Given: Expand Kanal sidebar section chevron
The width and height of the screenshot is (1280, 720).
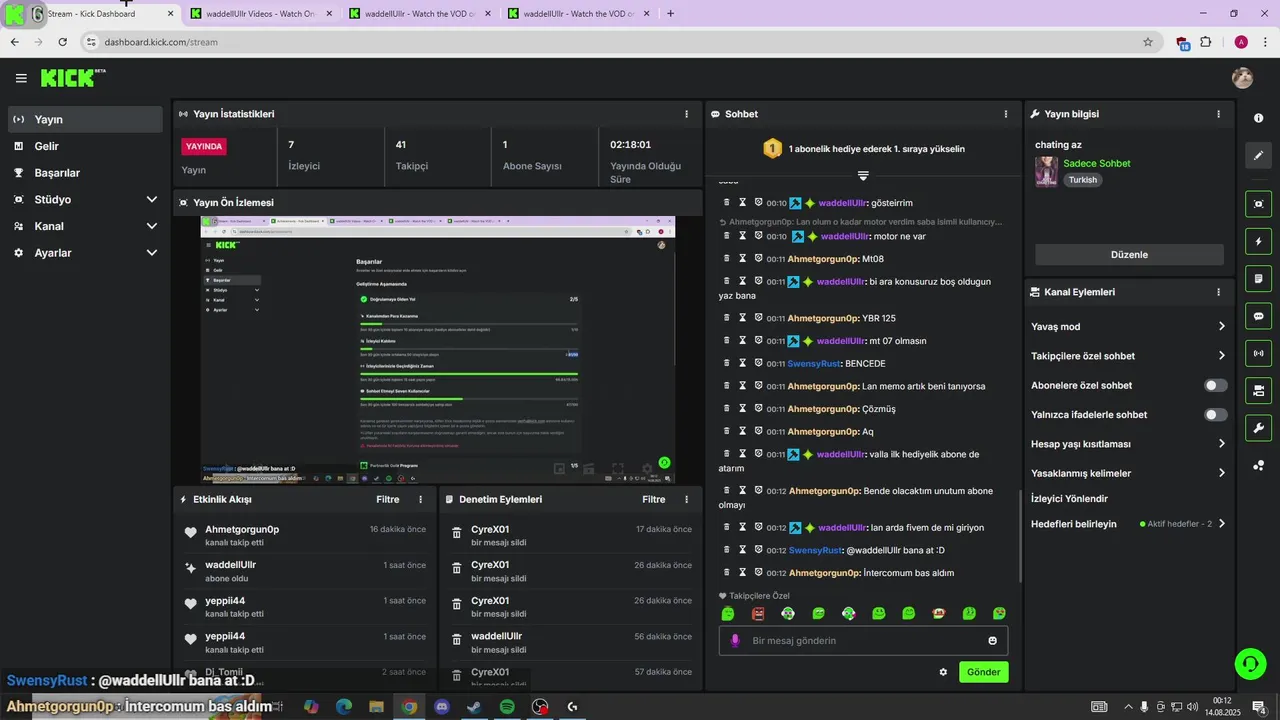Looking at the screenshot, I should pos(152,226).
